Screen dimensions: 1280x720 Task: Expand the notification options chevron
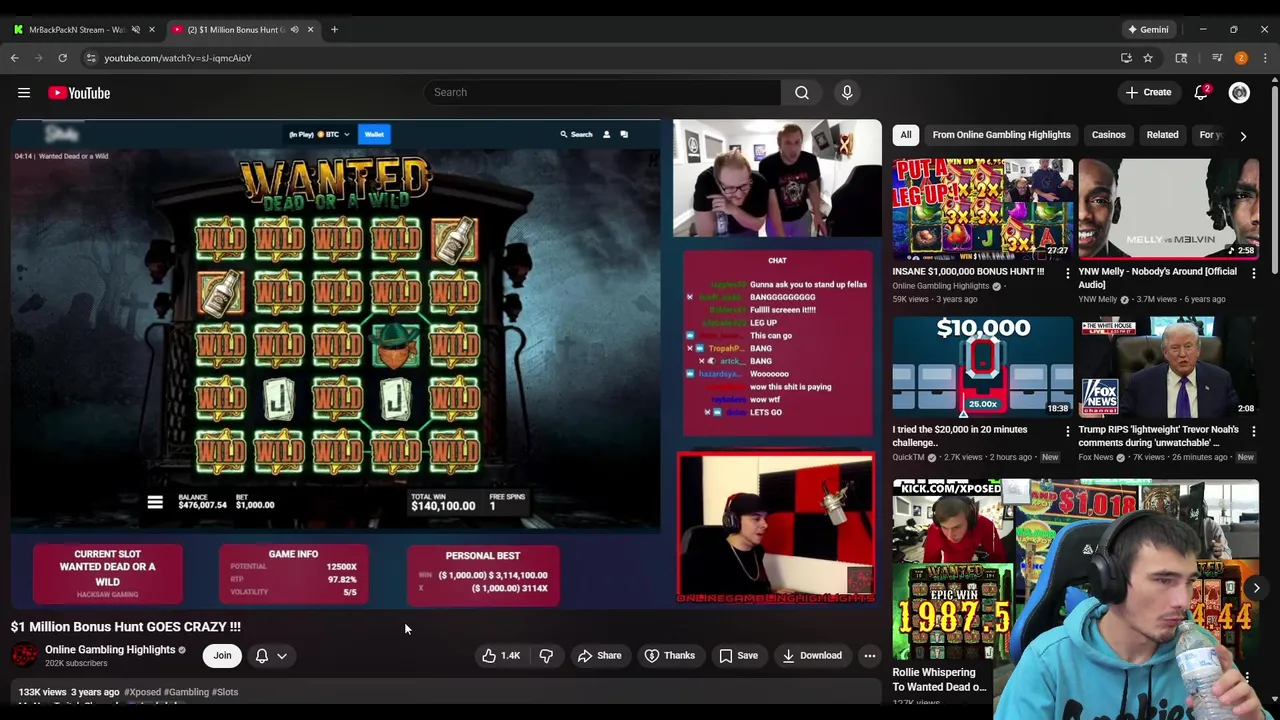tap(282, 656)
